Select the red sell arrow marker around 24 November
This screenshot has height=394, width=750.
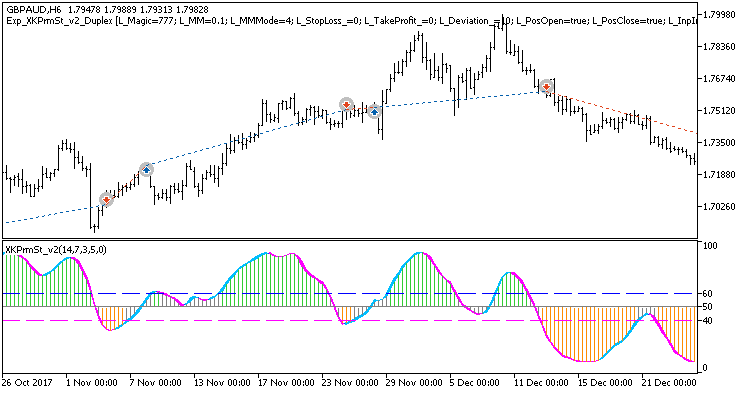point(346,104)
